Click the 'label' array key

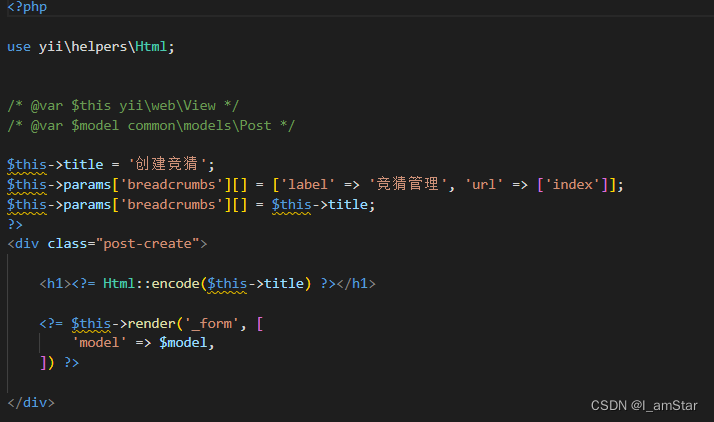[307, 184]
